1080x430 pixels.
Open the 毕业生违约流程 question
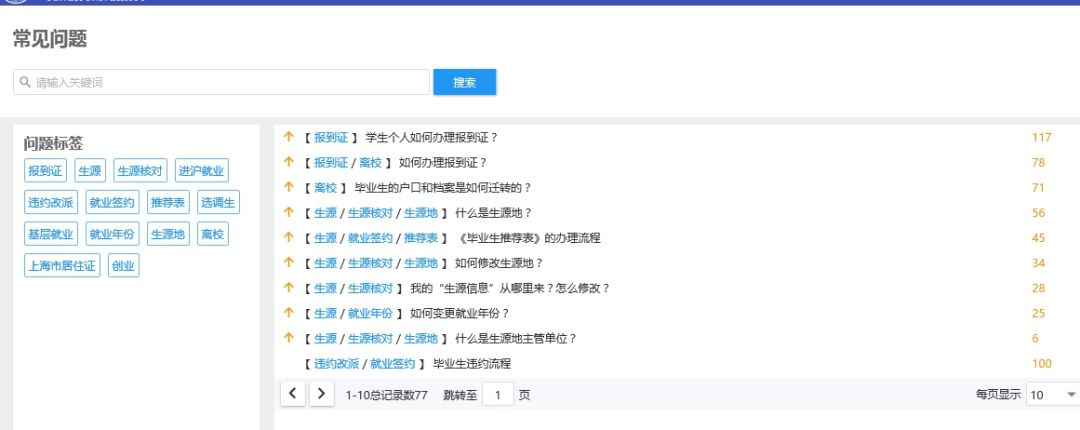tap(471, 363)
